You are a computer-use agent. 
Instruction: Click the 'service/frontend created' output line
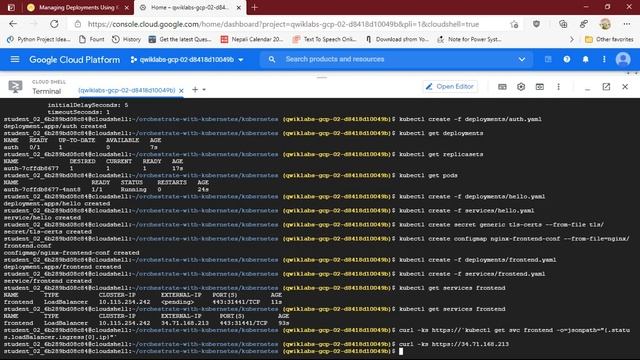(48, 281)
